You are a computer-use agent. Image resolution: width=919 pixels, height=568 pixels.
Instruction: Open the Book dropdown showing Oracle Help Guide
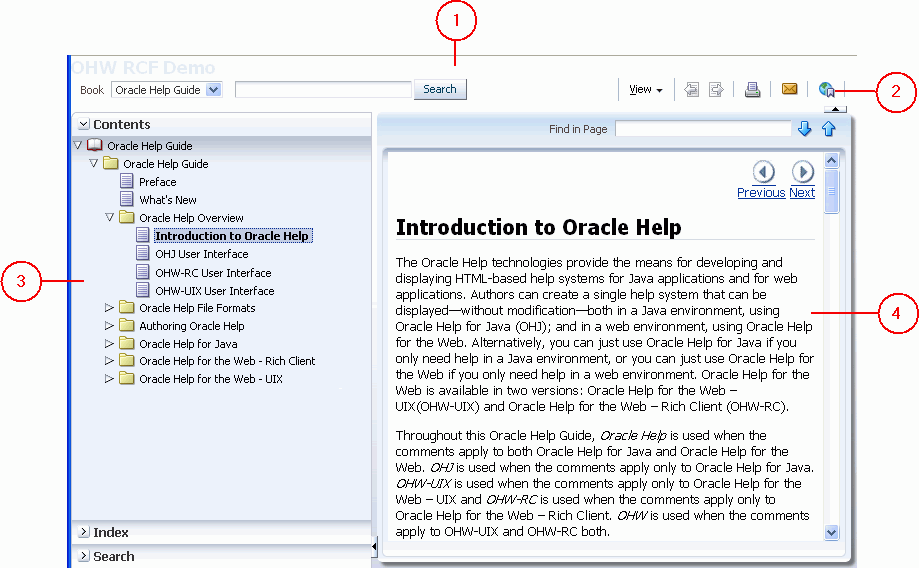pyautogui.click(x=167, y=90)
